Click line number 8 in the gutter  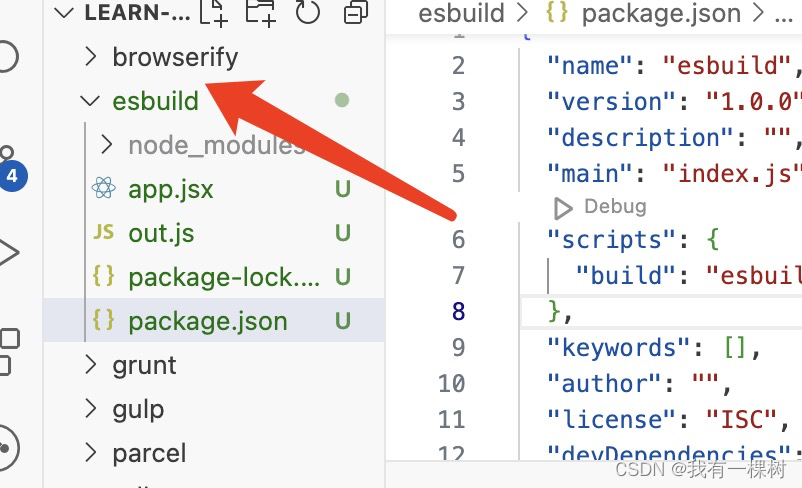click(458, 311)
